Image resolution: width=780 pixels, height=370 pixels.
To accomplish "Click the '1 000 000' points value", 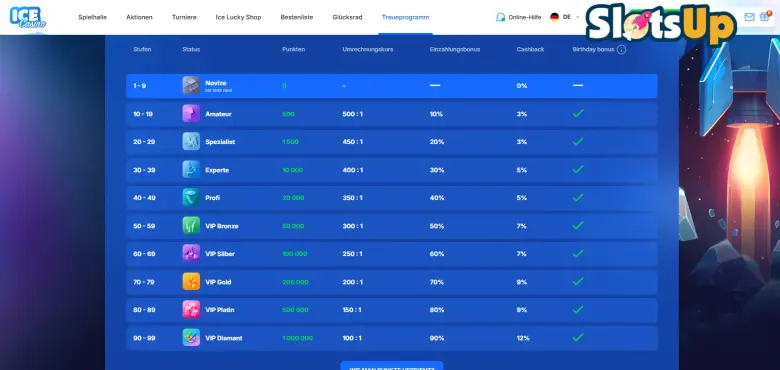I will [x=297, y=338].
